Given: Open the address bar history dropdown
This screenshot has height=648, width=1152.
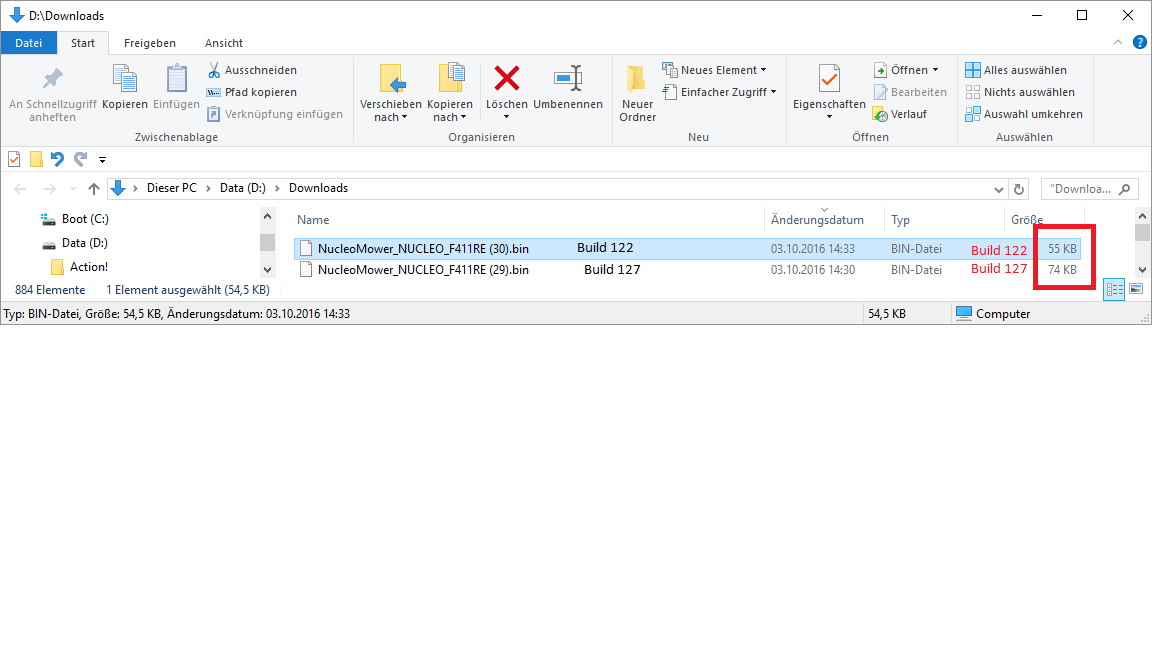Looking at the screenshot, I should 999,189.
